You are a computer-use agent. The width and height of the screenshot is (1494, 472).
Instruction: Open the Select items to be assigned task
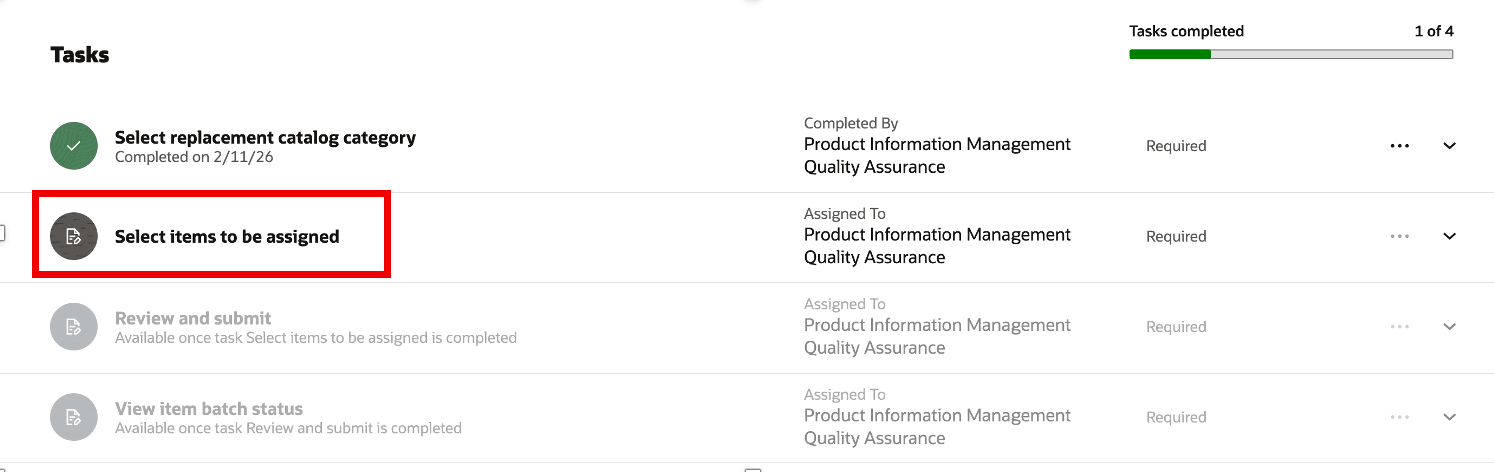coord(227,237)
